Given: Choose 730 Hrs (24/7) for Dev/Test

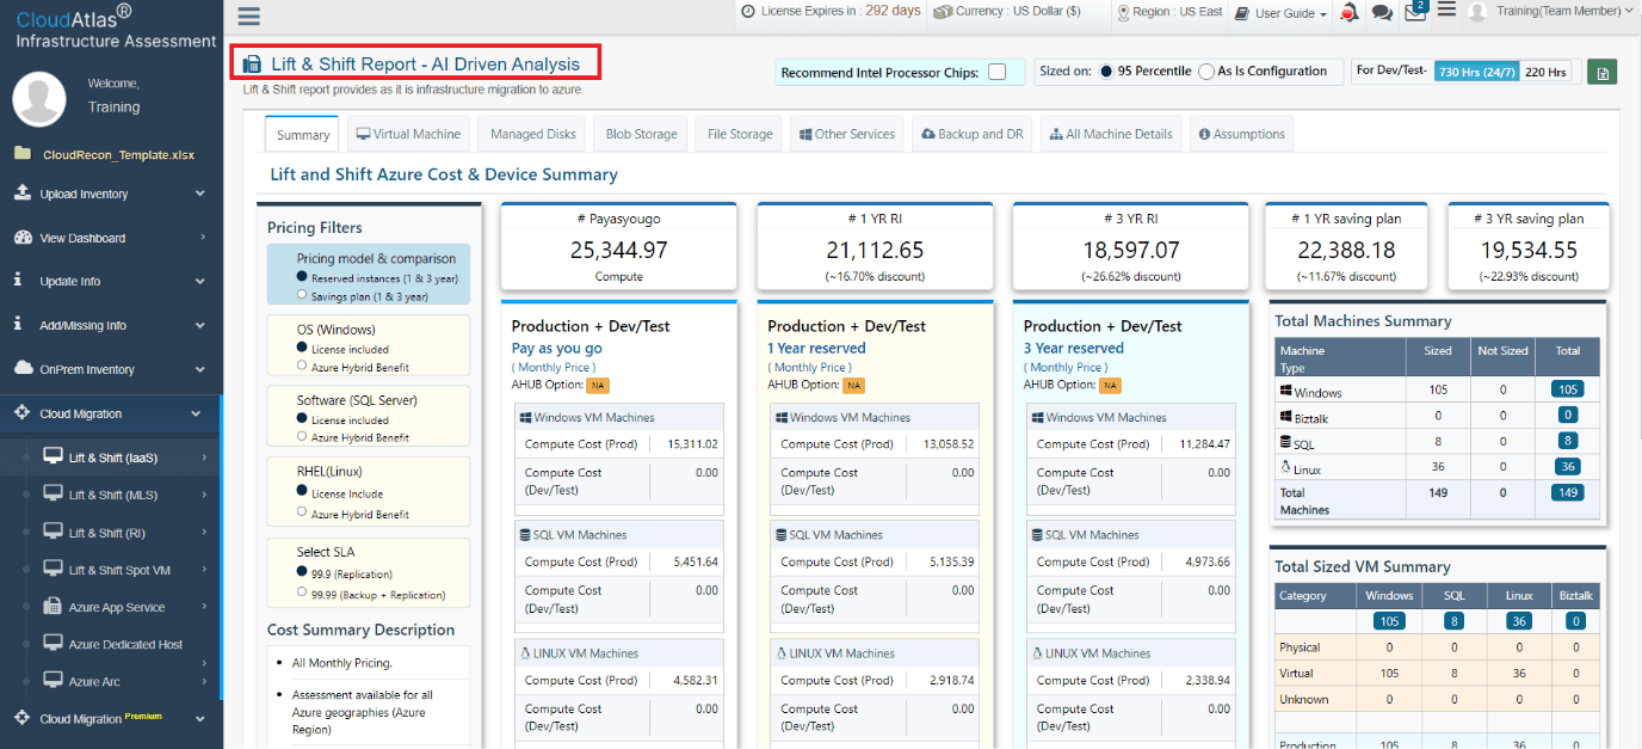Looking at the screenshot, I should (1477, 72).
